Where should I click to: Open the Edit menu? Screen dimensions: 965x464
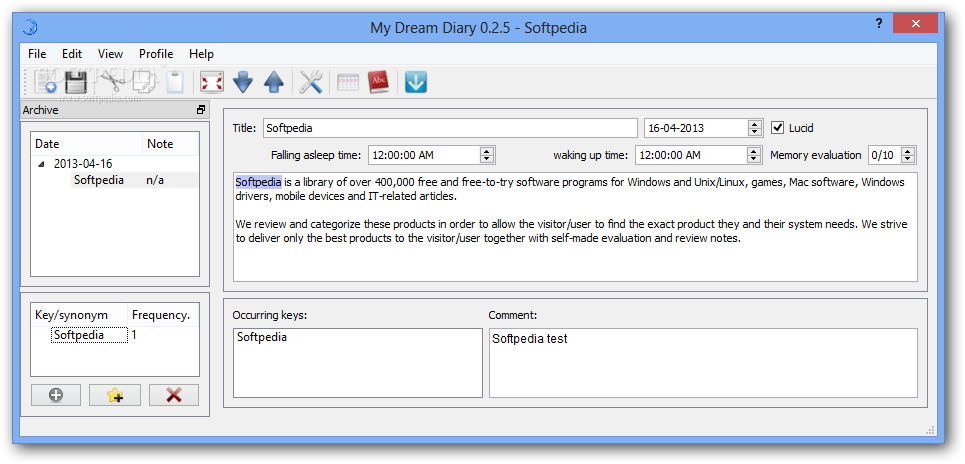(x=72, y=54)
